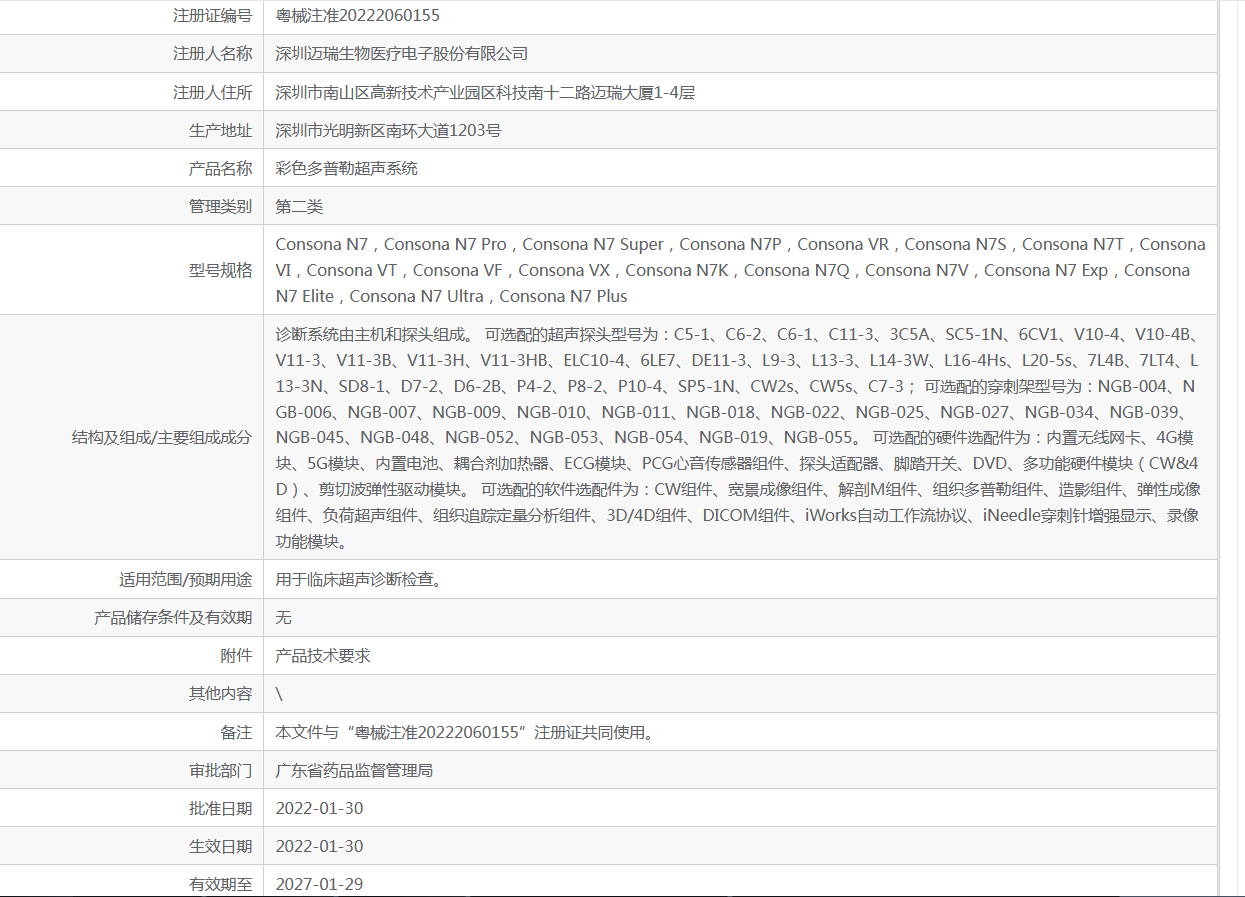Click the structure description paragraph starting 诊断系统由主机和探头组成
This screenshot has width=1245, height=897.
tap(738, 437)
